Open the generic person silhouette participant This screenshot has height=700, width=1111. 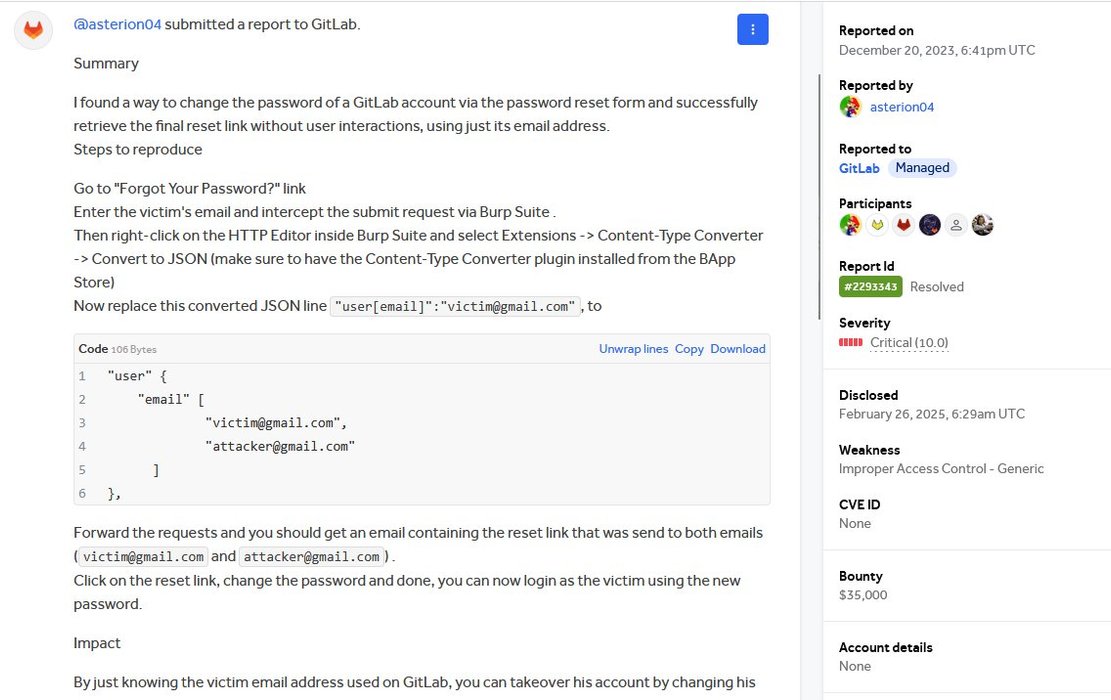(956, 225)
